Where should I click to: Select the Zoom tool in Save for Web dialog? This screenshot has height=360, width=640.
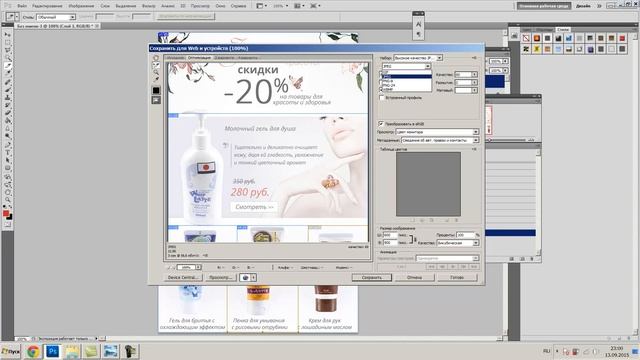coord(156,72)
